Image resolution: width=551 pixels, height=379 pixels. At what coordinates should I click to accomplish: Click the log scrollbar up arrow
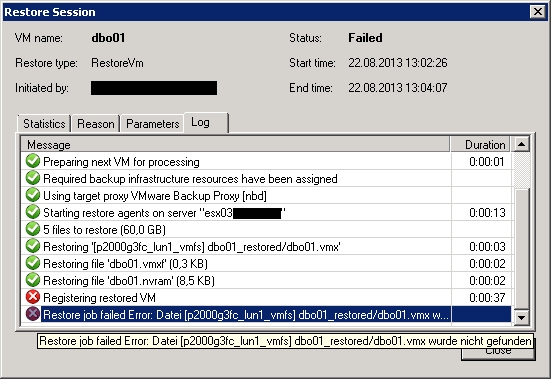(x=521, y=144)
